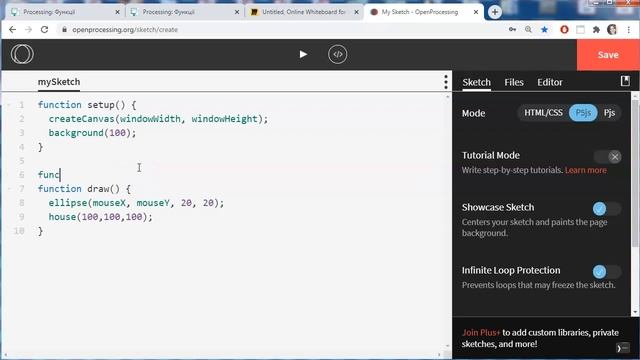
Task: Click the saved password key icon
Action: click(512, 29)
